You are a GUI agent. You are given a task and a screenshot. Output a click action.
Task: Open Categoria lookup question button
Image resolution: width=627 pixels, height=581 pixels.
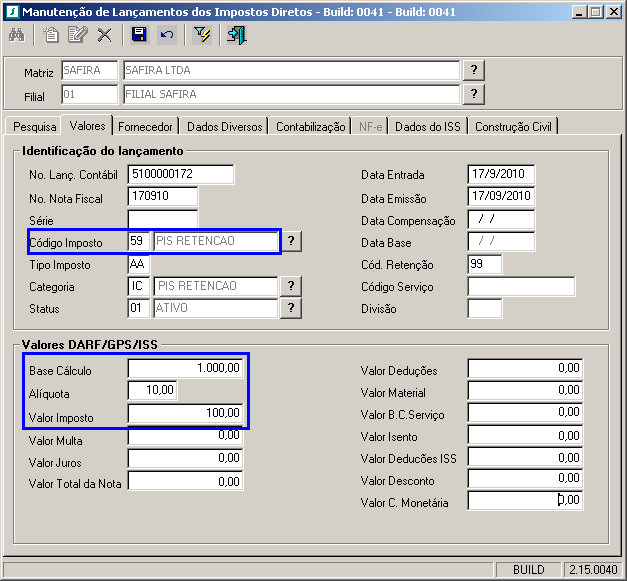291,286
